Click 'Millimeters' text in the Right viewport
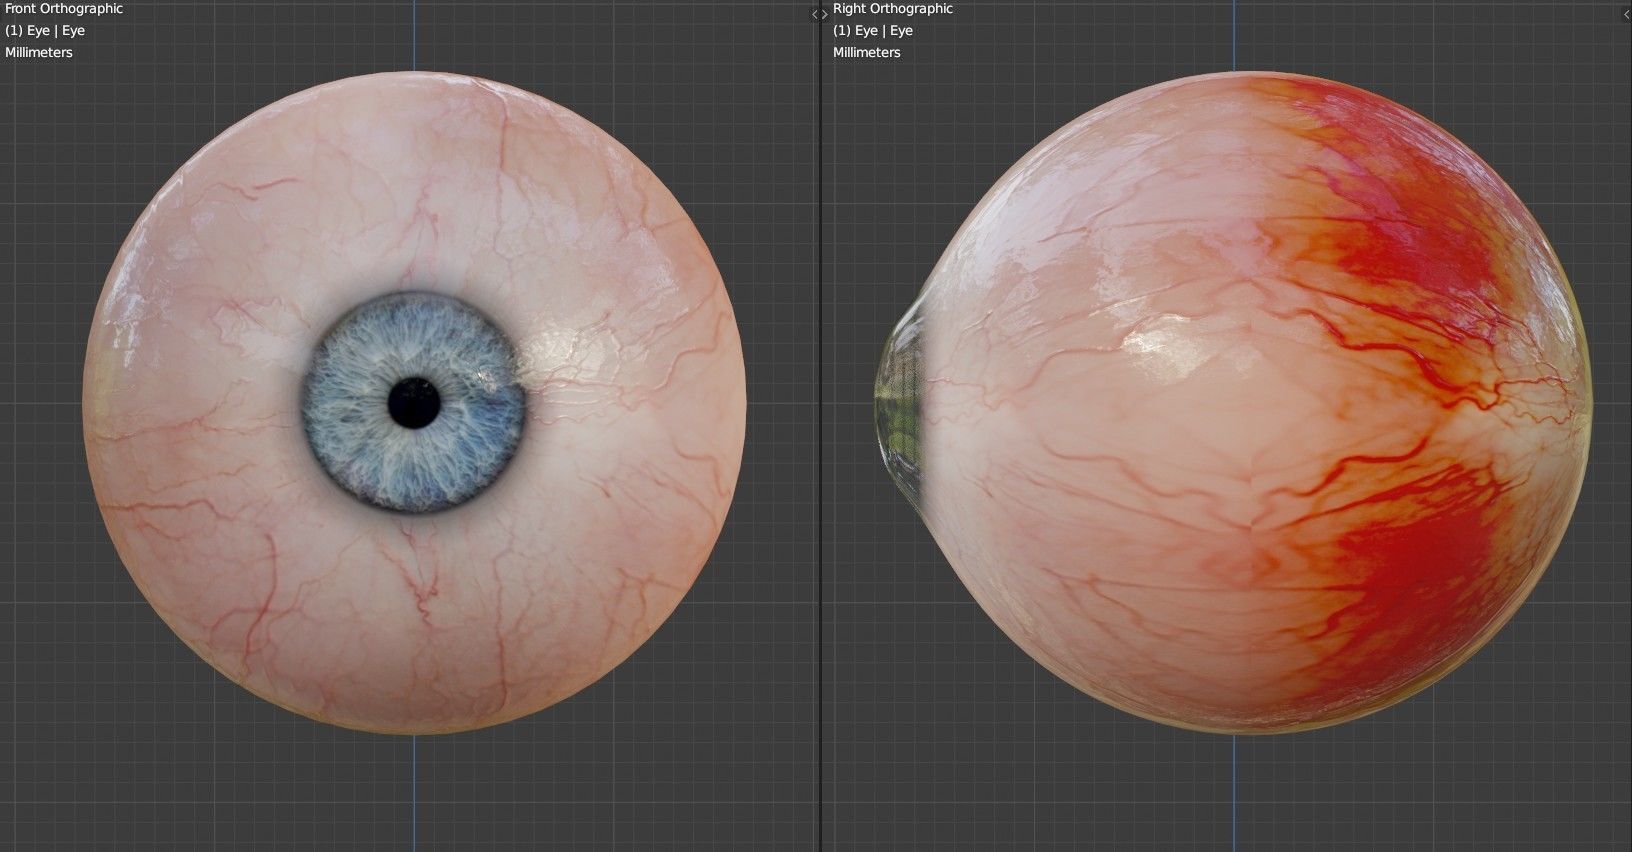The width and height of the screenshot is (1632, 852). (x=867, y=52)
